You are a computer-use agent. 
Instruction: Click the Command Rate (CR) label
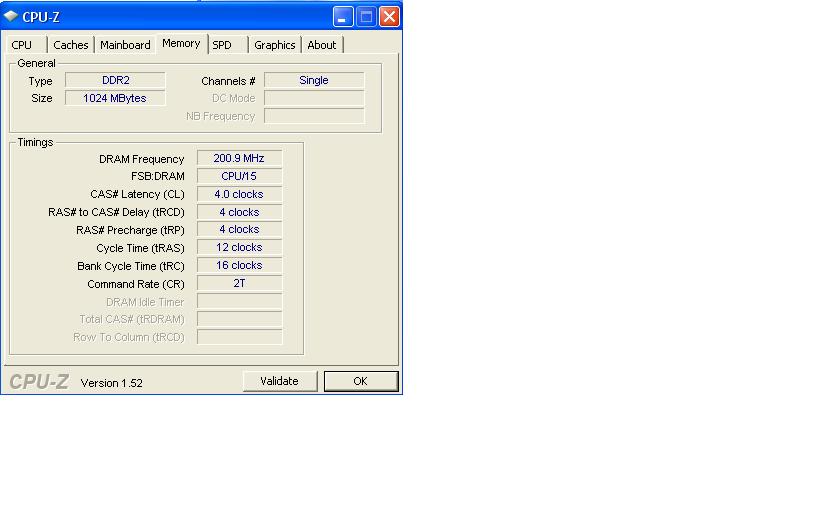pos(136,284)
